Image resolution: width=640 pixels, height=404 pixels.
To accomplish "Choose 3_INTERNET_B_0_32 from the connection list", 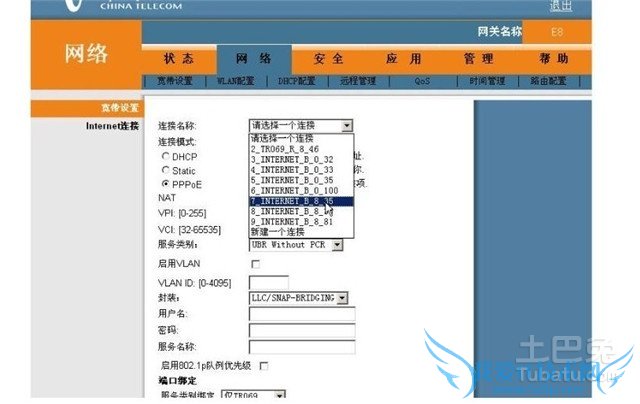I will (x=301, y=159).
